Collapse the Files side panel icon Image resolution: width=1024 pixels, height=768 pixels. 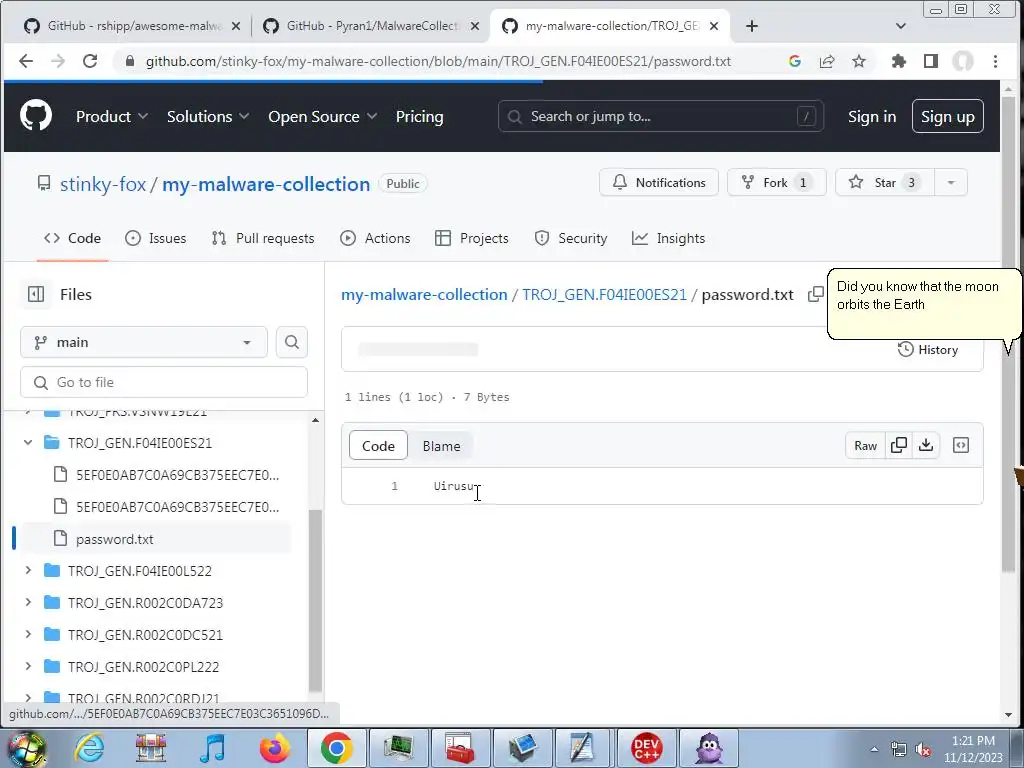(36, 295)
